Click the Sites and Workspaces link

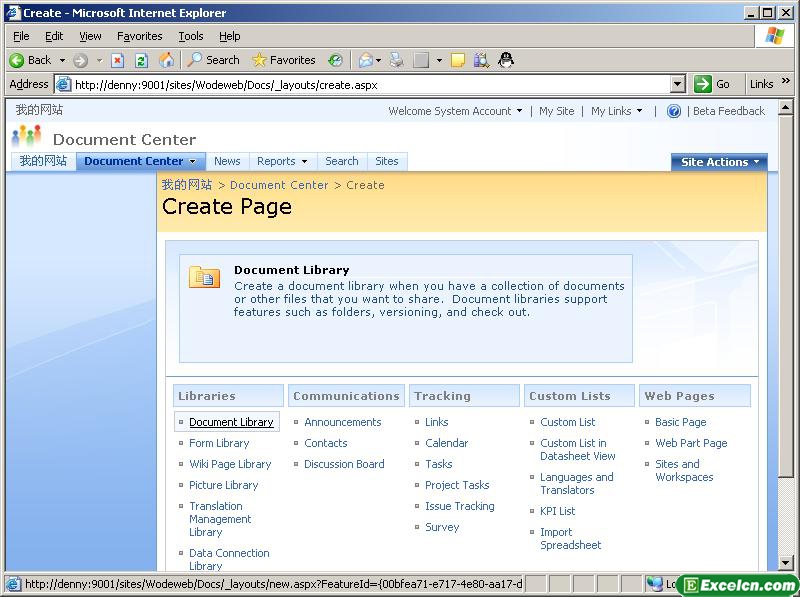pos(684,470)
